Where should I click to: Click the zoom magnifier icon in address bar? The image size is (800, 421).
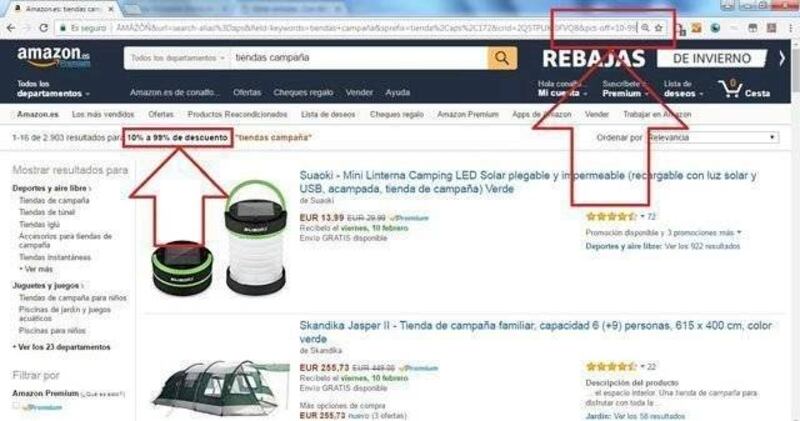[645, 28]
